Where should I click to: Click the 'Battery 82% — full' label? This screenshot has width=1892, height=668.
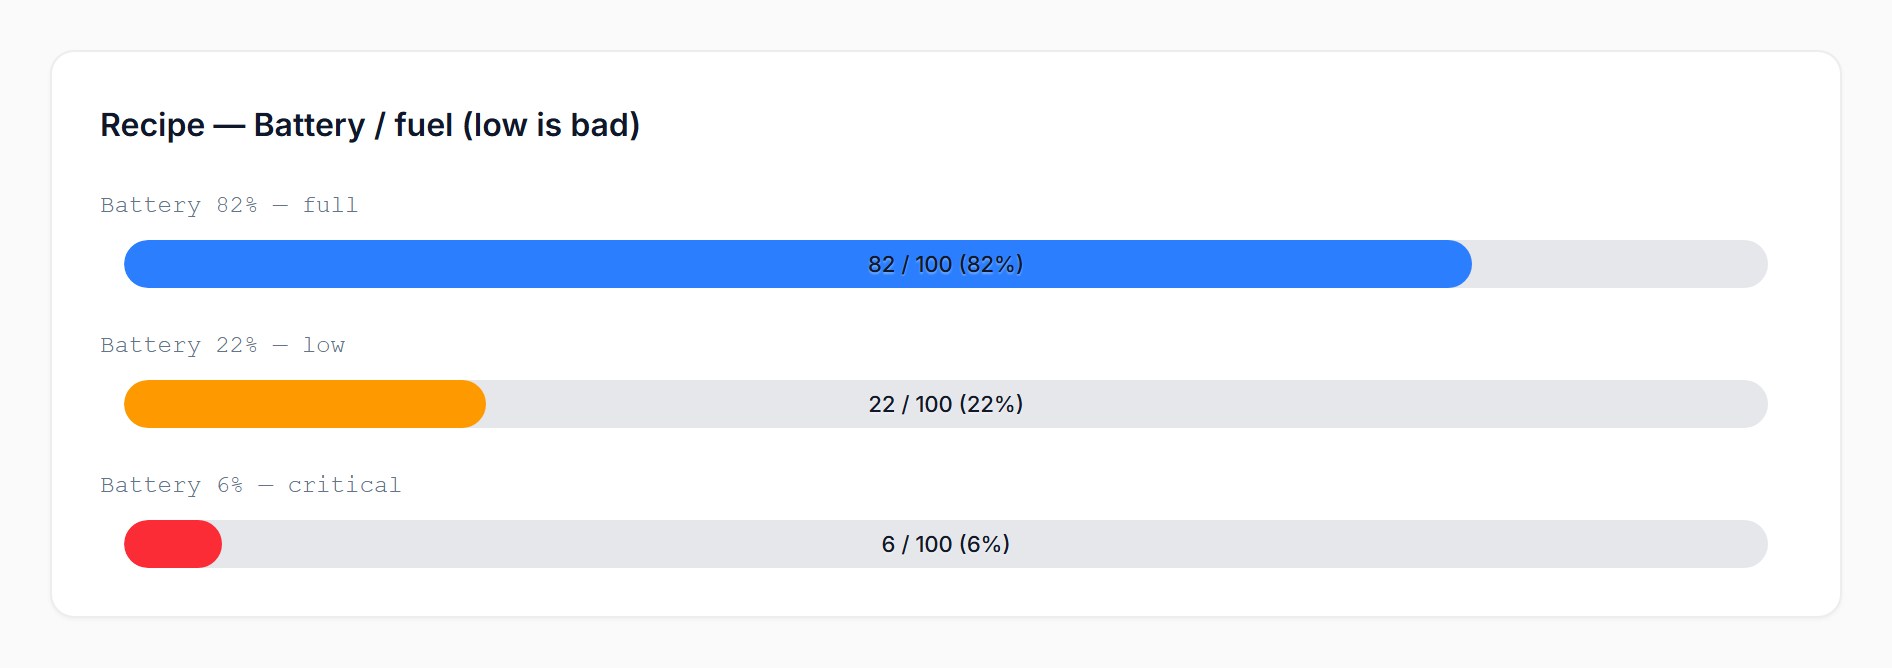(x=229, y=205)
